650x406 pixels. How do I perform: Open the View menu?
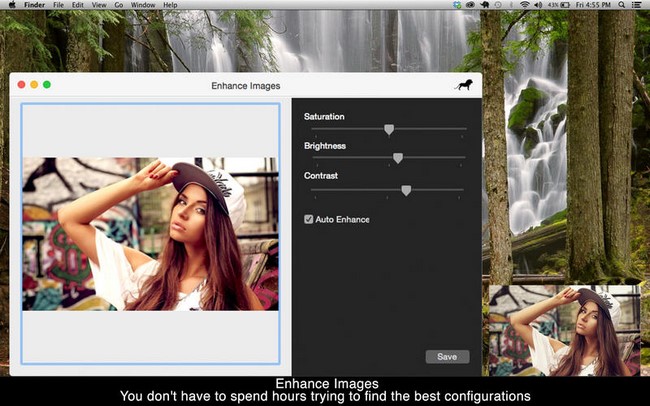[x=99, y=5]
